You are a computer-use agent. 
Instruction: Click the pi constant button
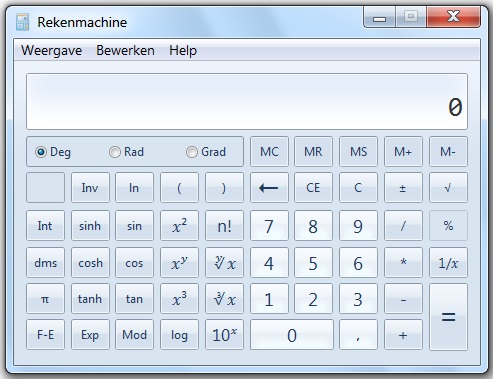coord(45,299)
